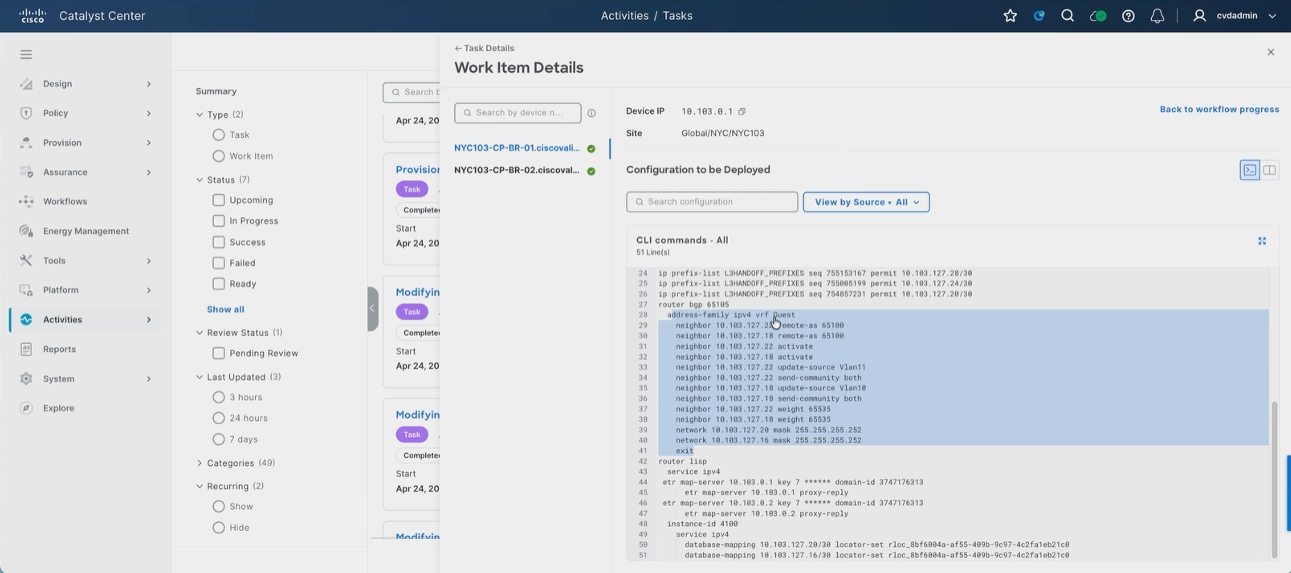
Task: Click the Policy shield icon
Action: (26, 113)
